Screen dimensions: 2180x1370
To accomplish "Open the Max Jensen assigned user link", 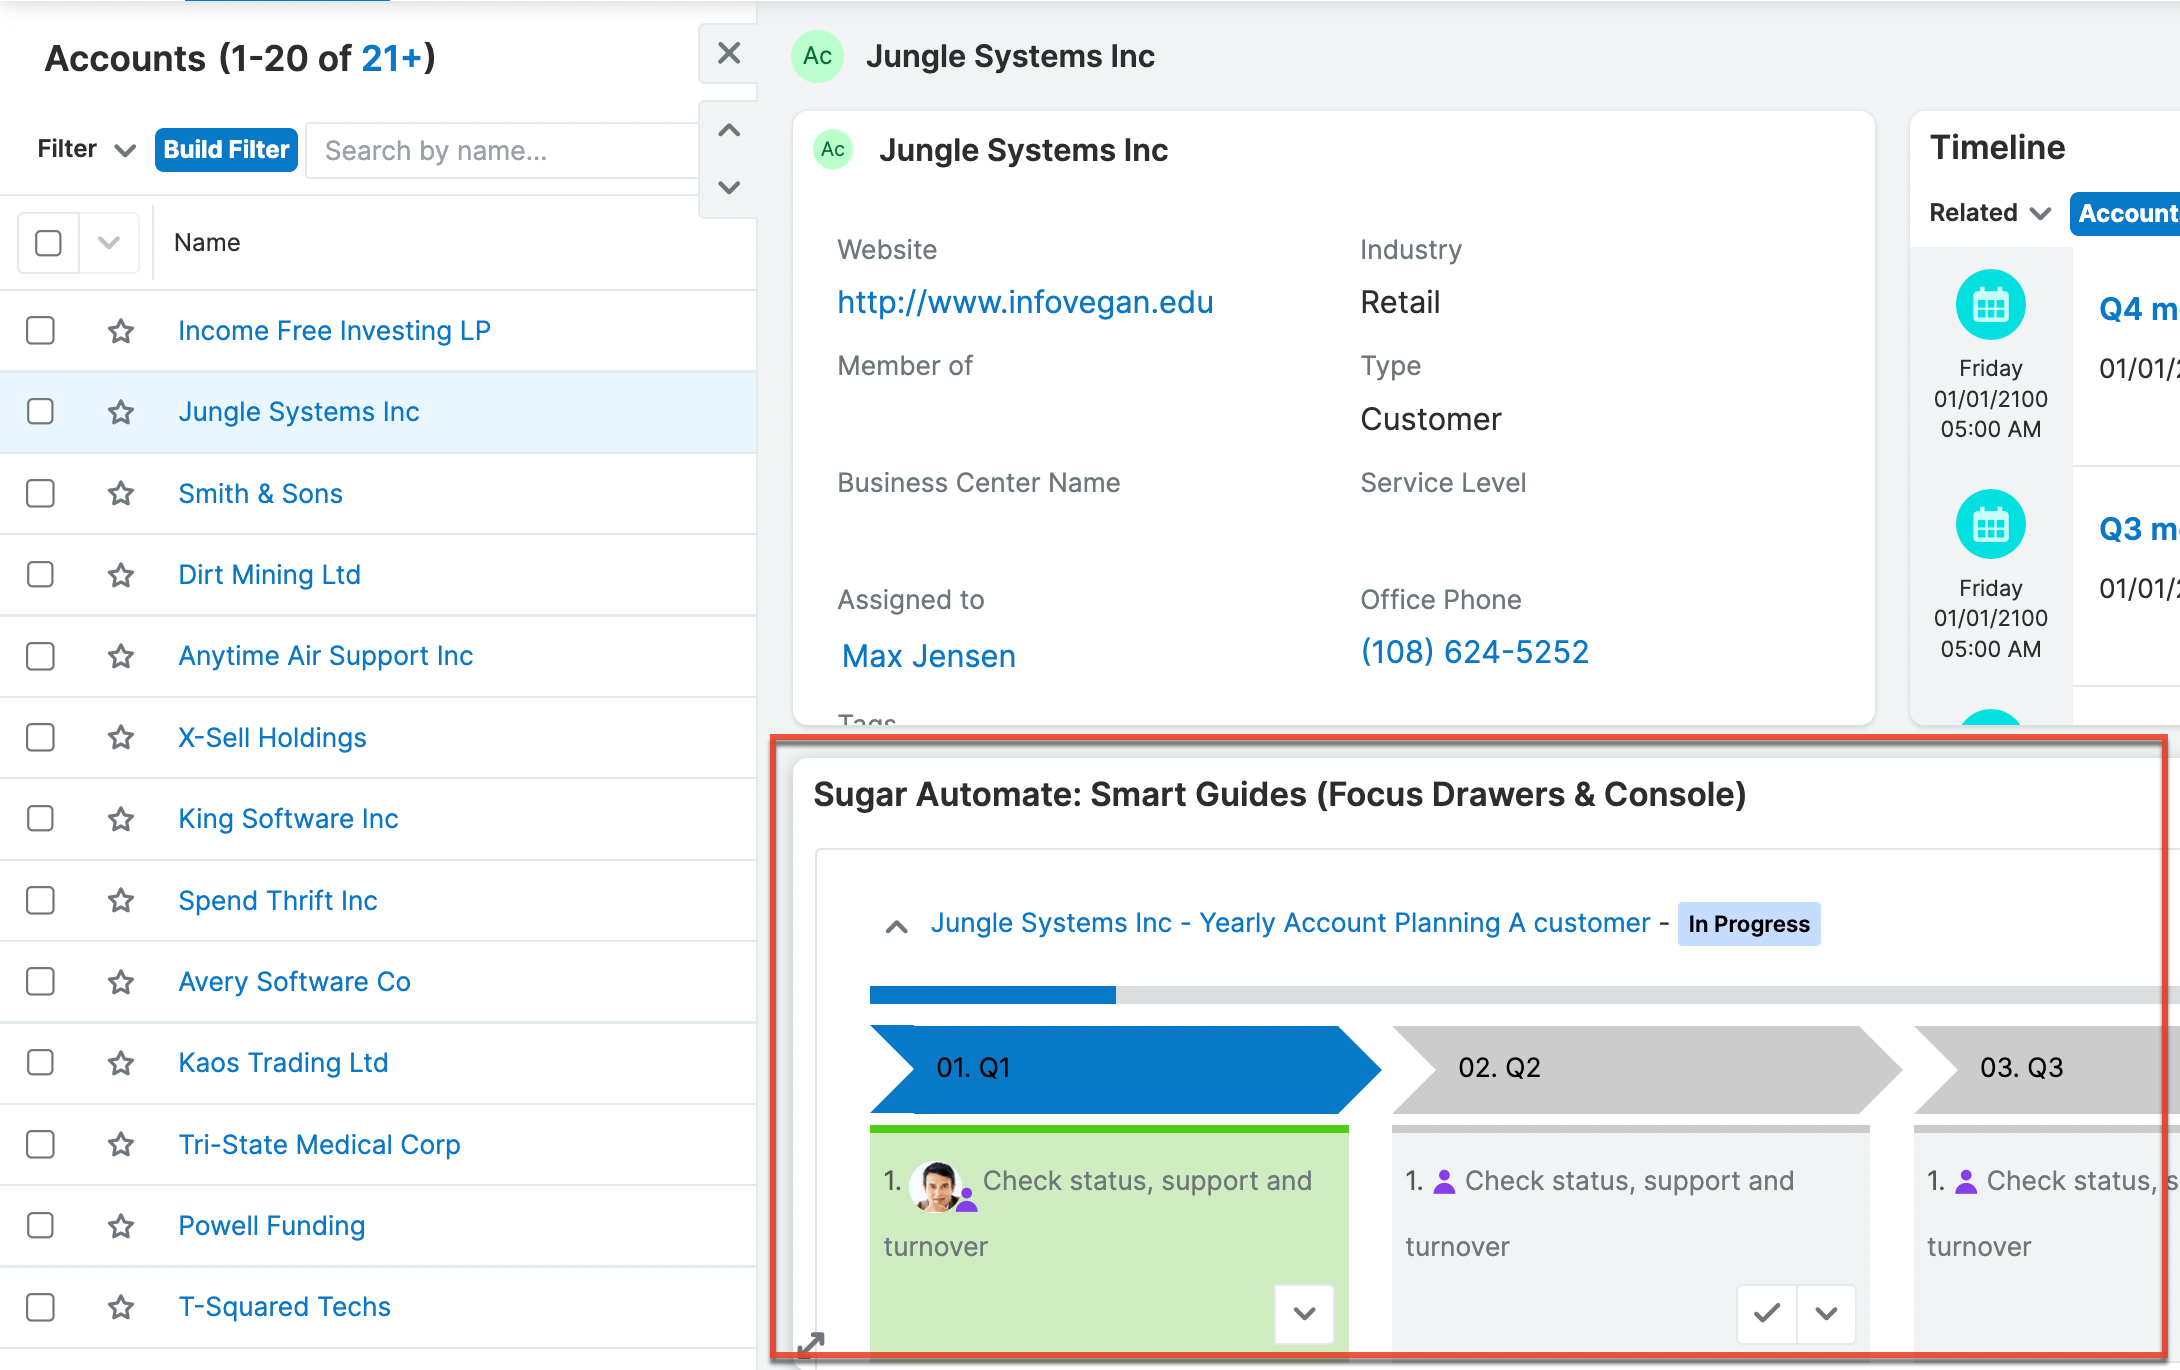I will (928, 656).
